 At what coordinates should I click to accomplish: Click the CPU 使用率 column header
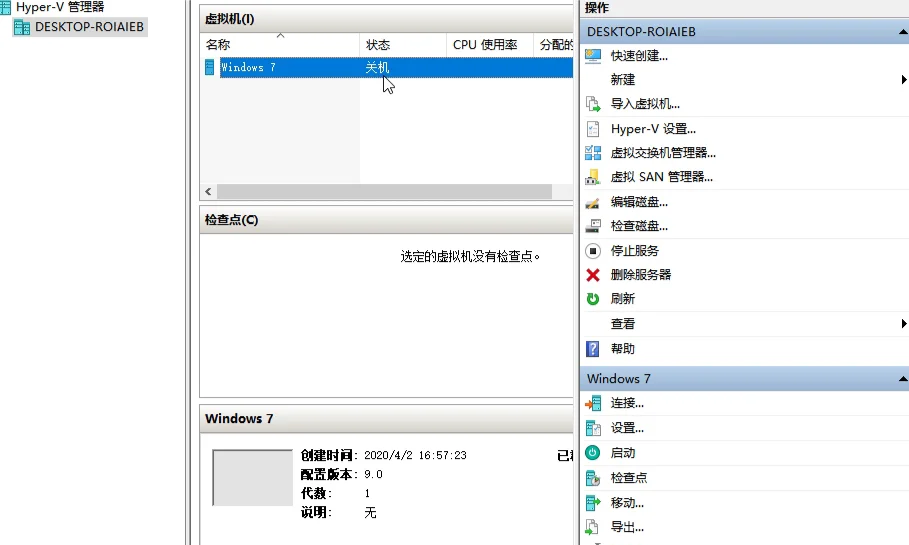pos(490,45)
